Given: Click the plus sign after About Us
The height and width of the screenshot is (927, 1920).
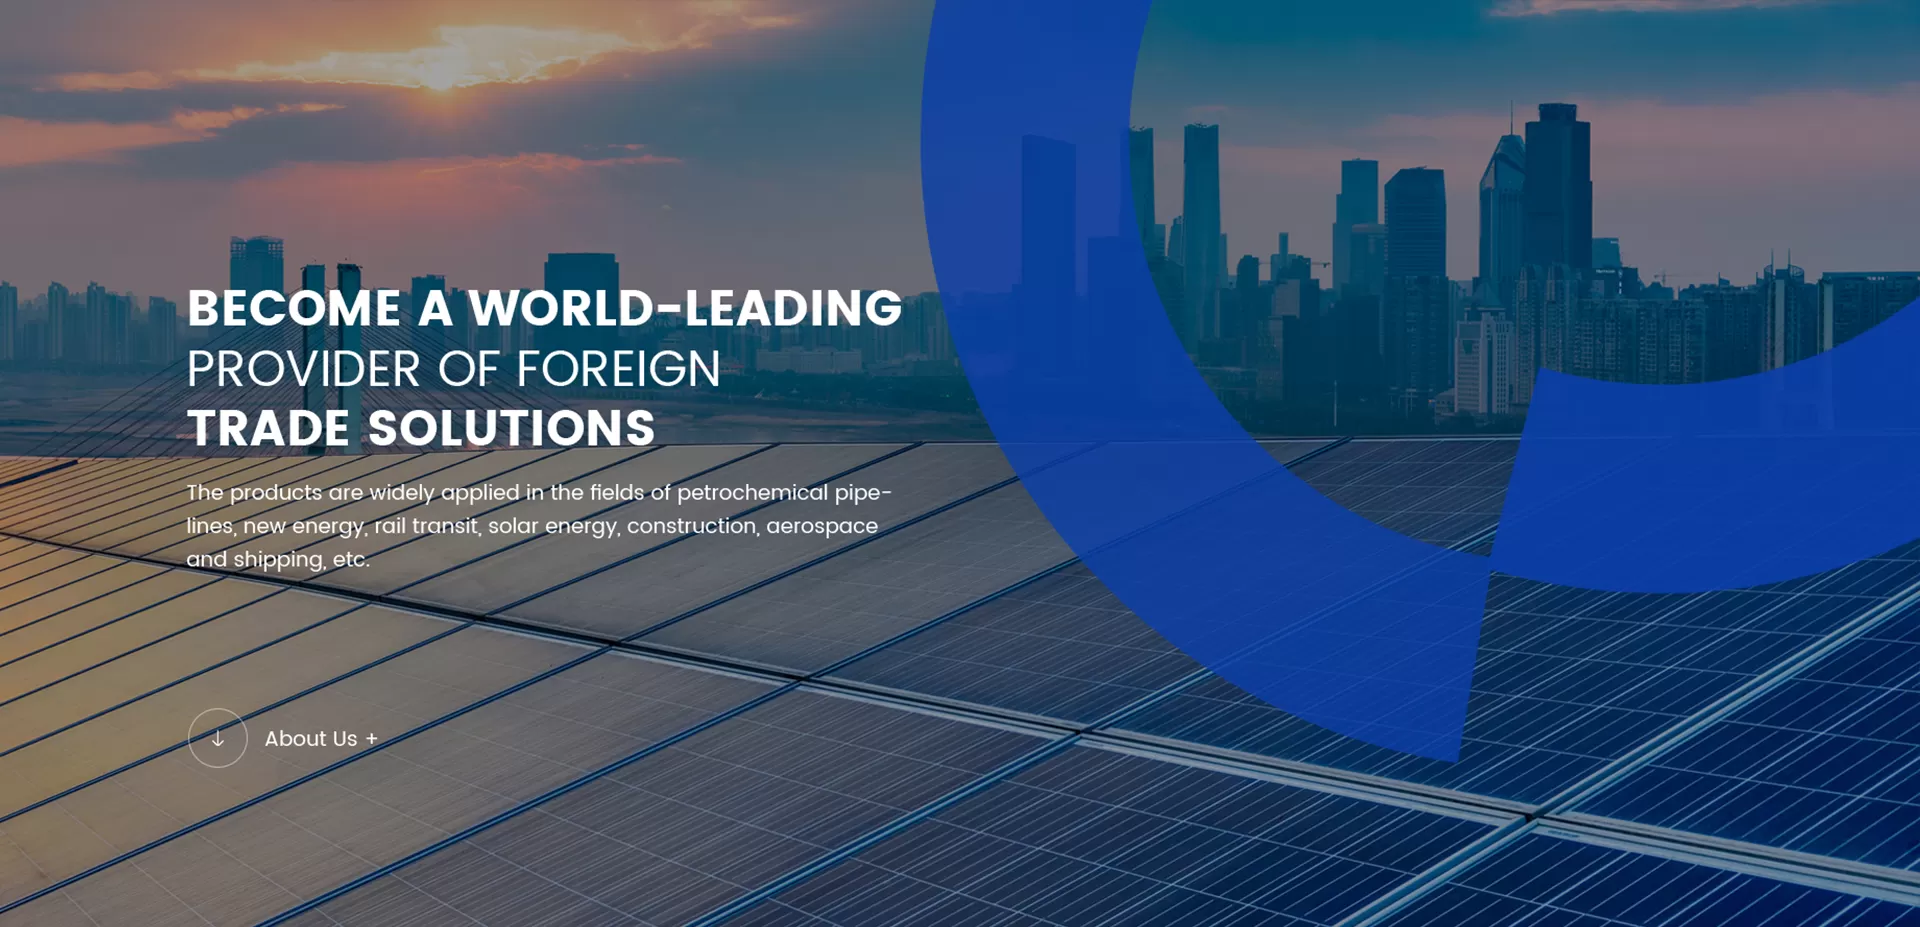Looking at the screenshot, I should [372, 739].
